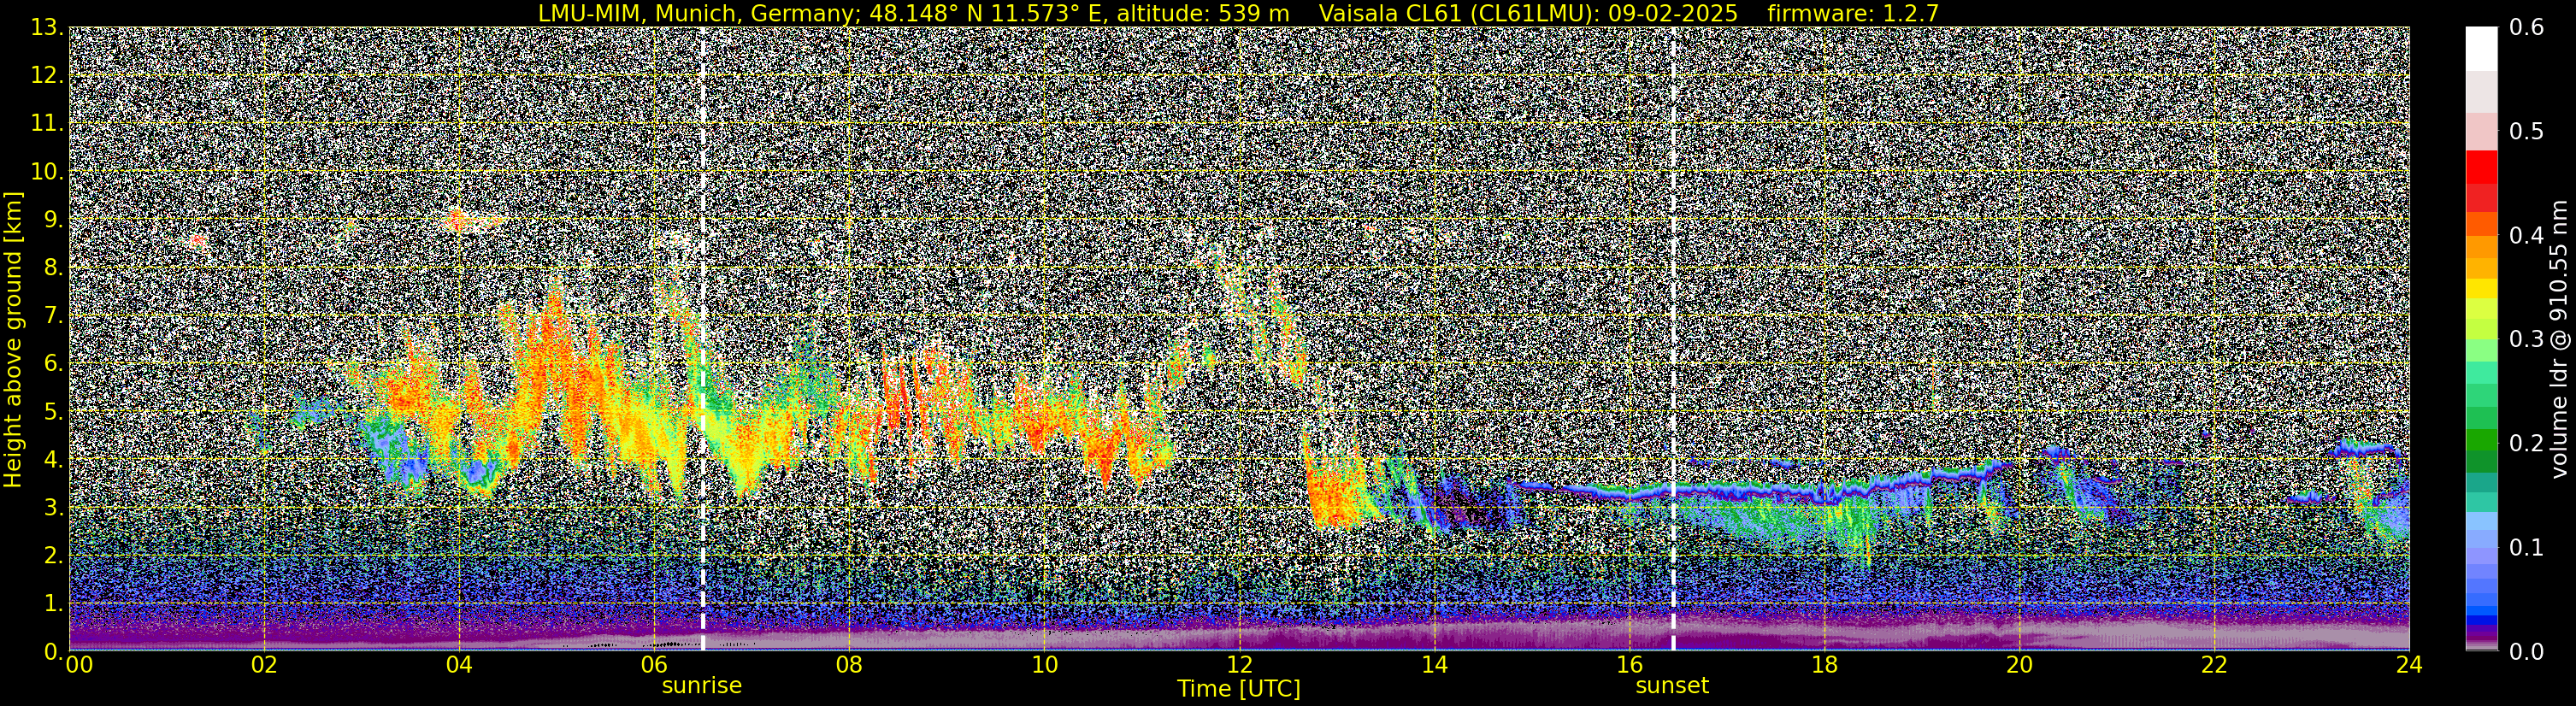Click the 'Height above ground [km]' axis label
2576x706 pixels.
[x=13, y=339]
